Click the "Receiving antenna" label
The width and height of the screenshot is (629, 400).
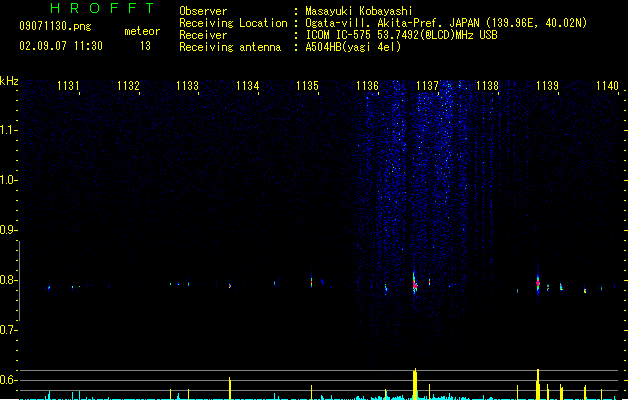click(230, 47)
